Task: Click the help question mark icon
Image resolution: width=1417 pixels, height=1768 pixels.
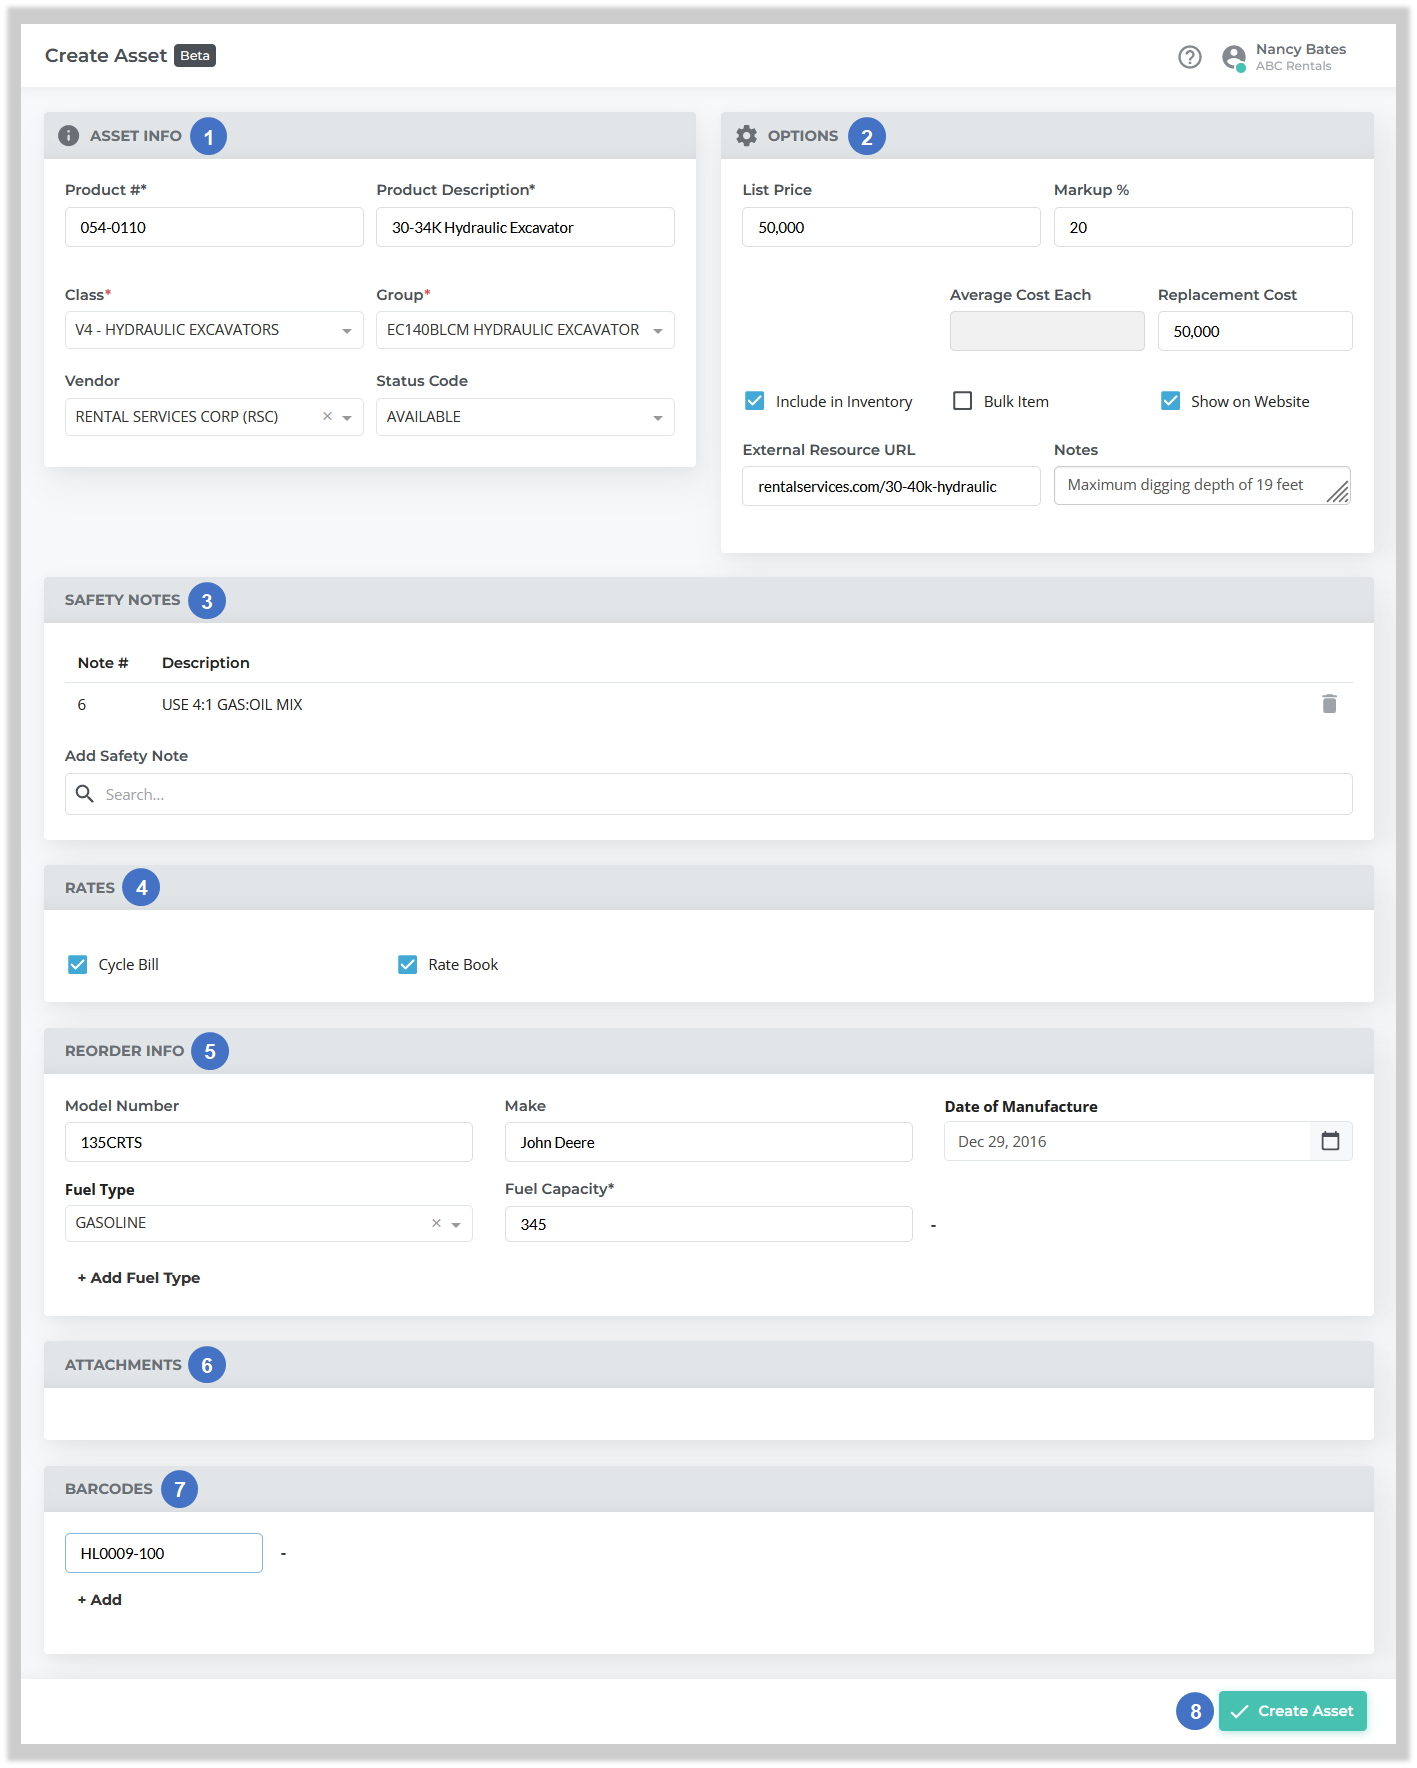Action: point(1189,57)
